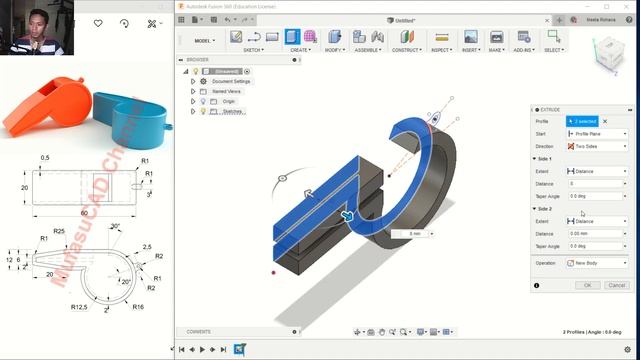Clear the Profile selection with X
Image resolution: width=640 pixels, height=360 pixels.
click(x=605, y=121)
